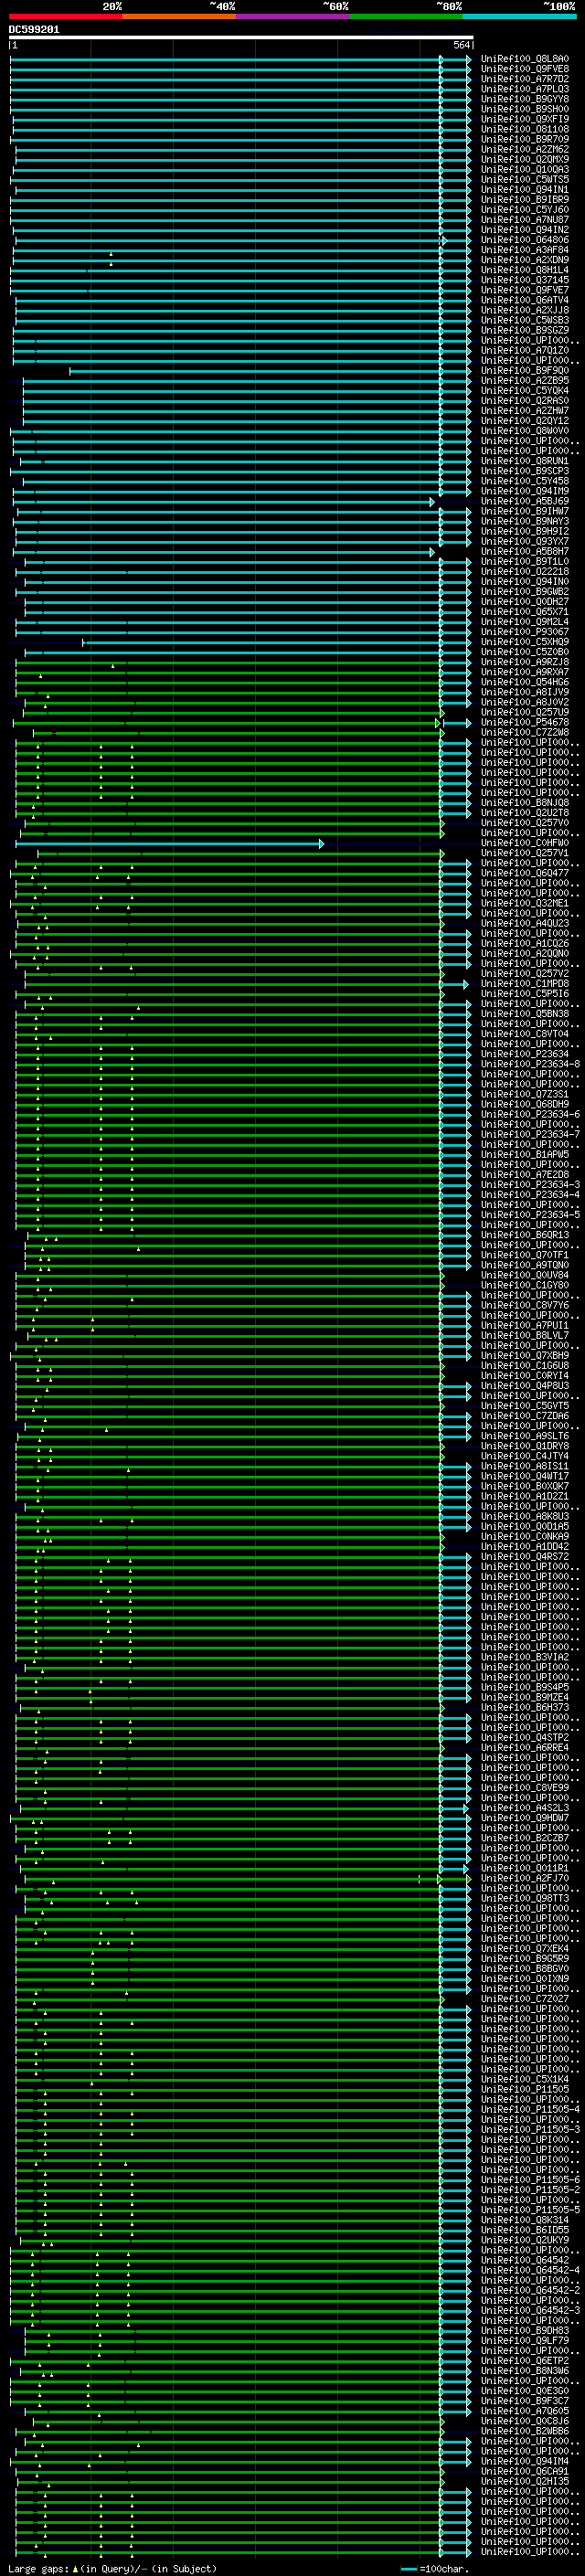Click the DC599201 query name
Screen dimensions: 585x2576
tap(34, 30)
